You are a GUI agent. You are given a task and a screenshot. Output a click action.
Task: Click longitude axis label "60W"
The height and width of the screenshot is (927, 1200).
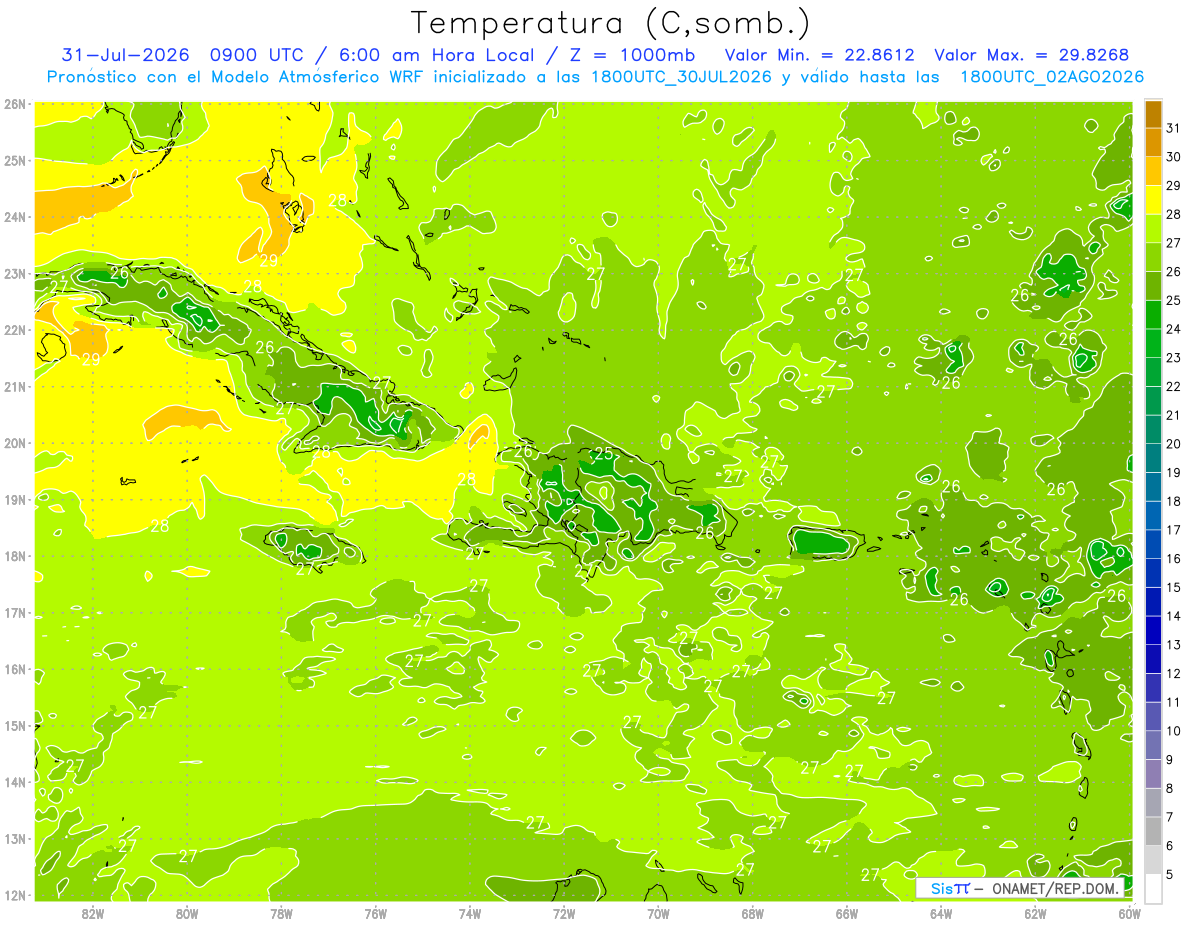pyautogui.click(x=1130, y=914)
